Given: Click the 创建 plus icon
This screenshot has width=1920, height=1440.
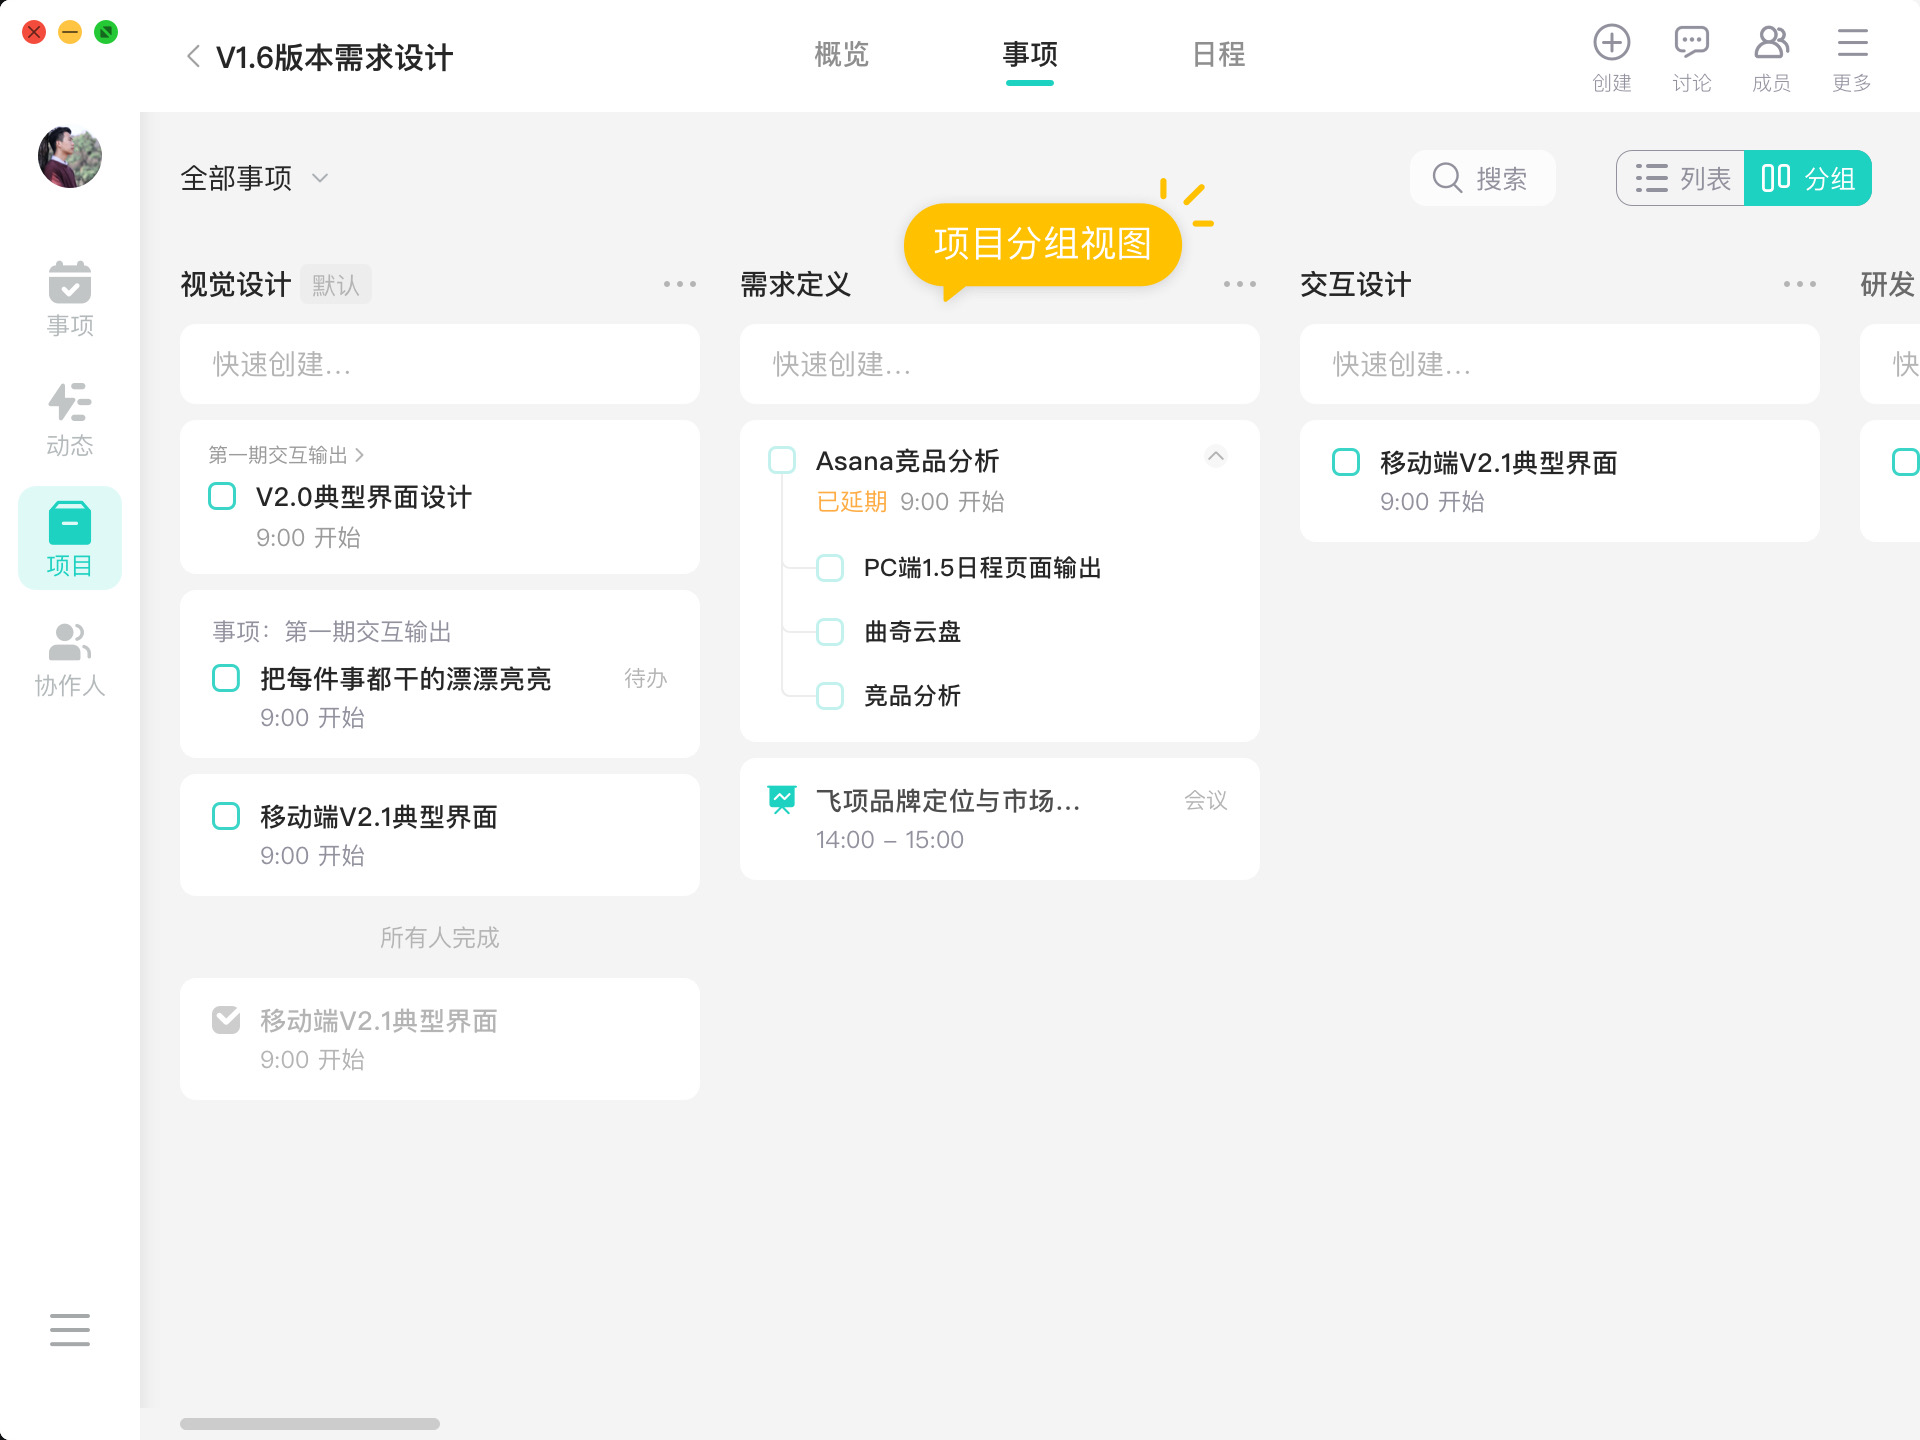Looking at the screenshot, I should coord(1611,44).
